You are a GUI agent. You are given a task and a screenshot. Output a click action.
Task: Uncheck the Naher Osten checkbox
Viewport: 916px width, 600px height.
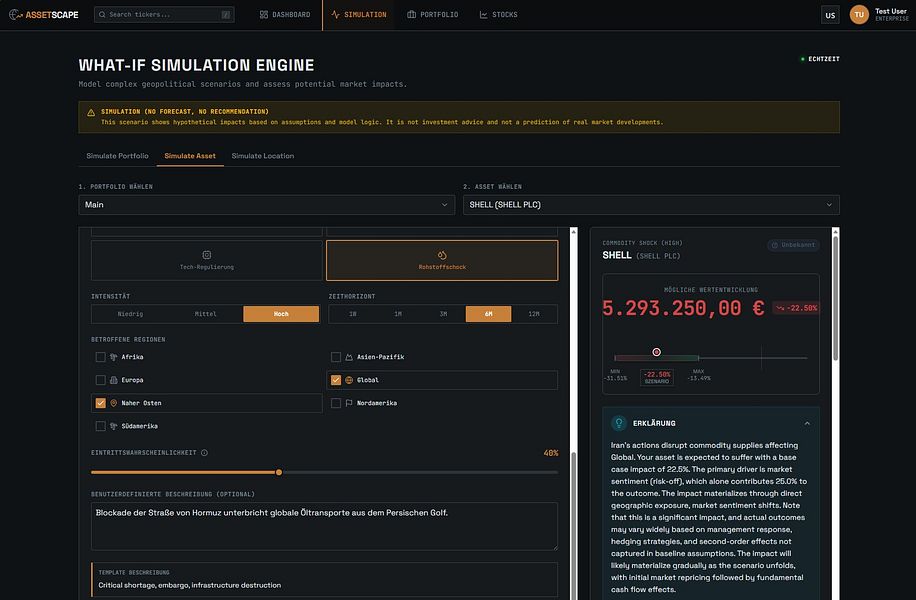click(x=100, y=403)
